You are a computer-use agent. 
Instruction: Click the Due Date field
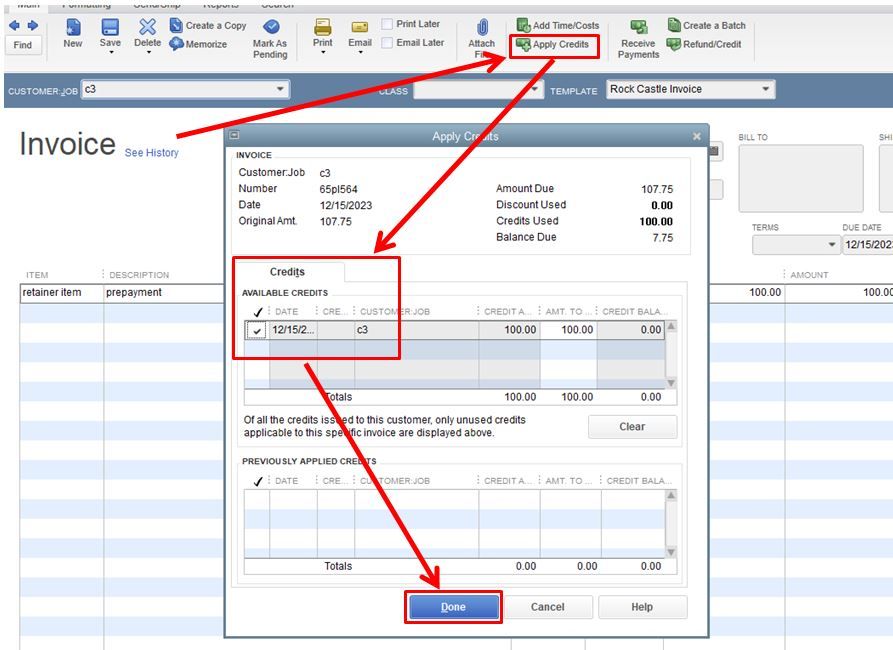[867, 245]
